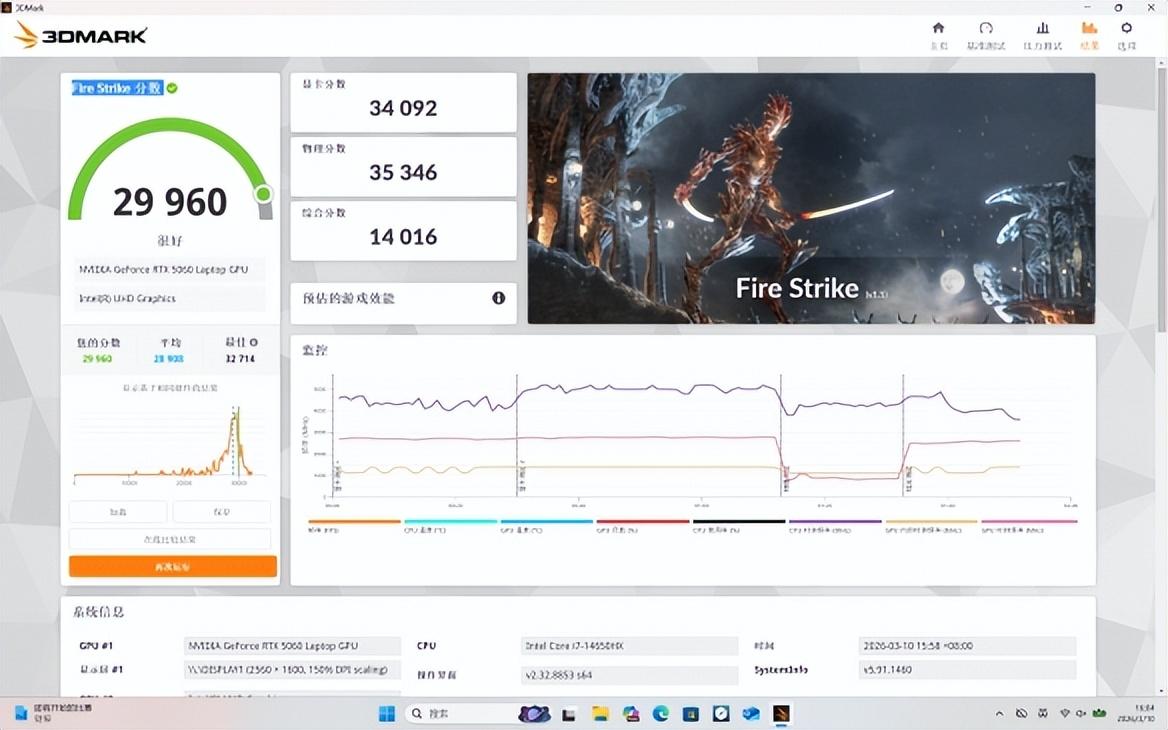Click the info icon for estimated game performance

point(498,298)
